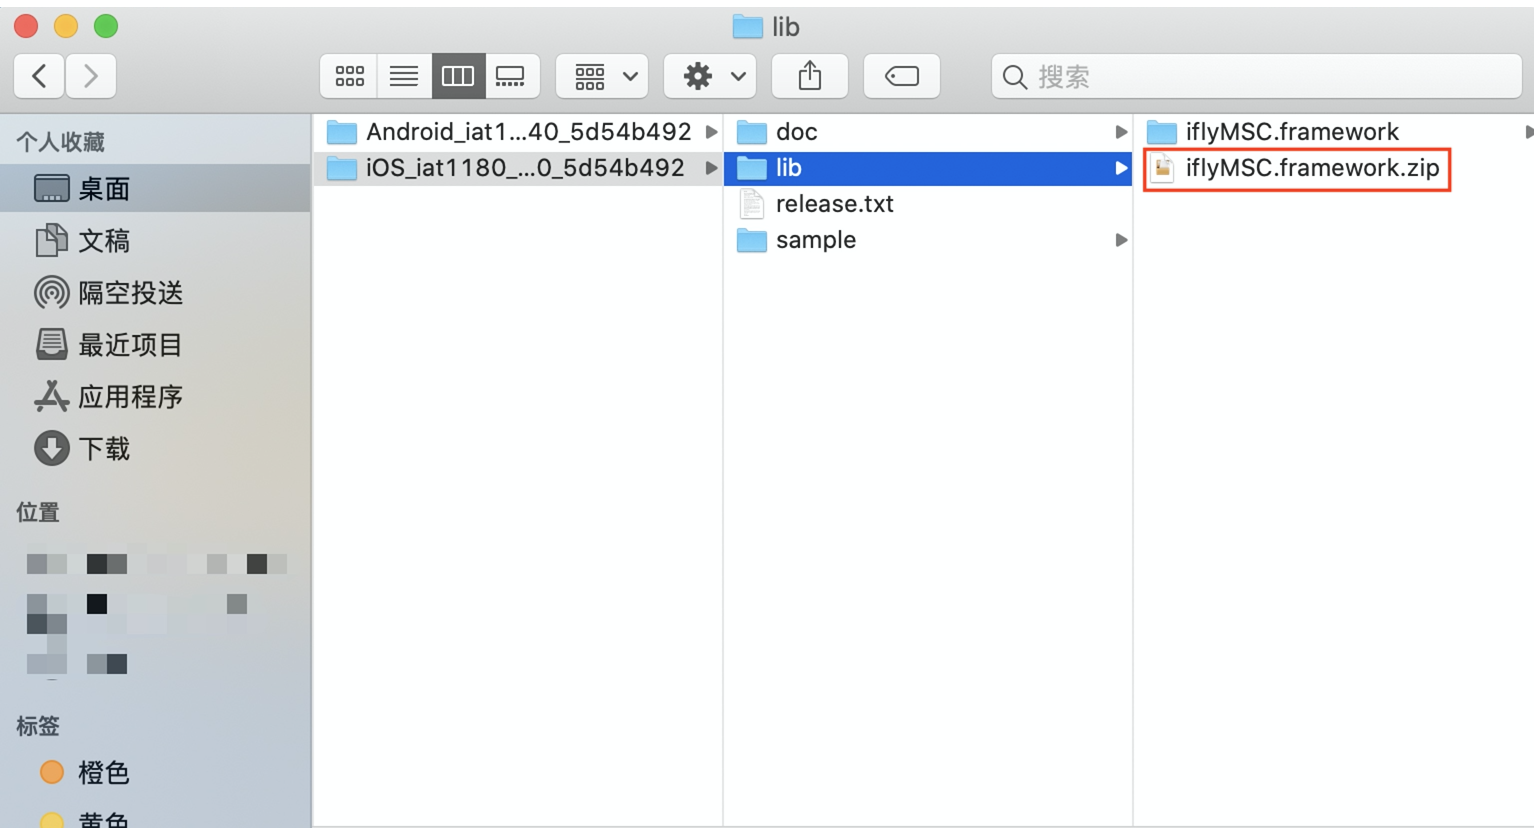
Task: Open 应用程序 in the sidebar
Action: click(155, 396)
